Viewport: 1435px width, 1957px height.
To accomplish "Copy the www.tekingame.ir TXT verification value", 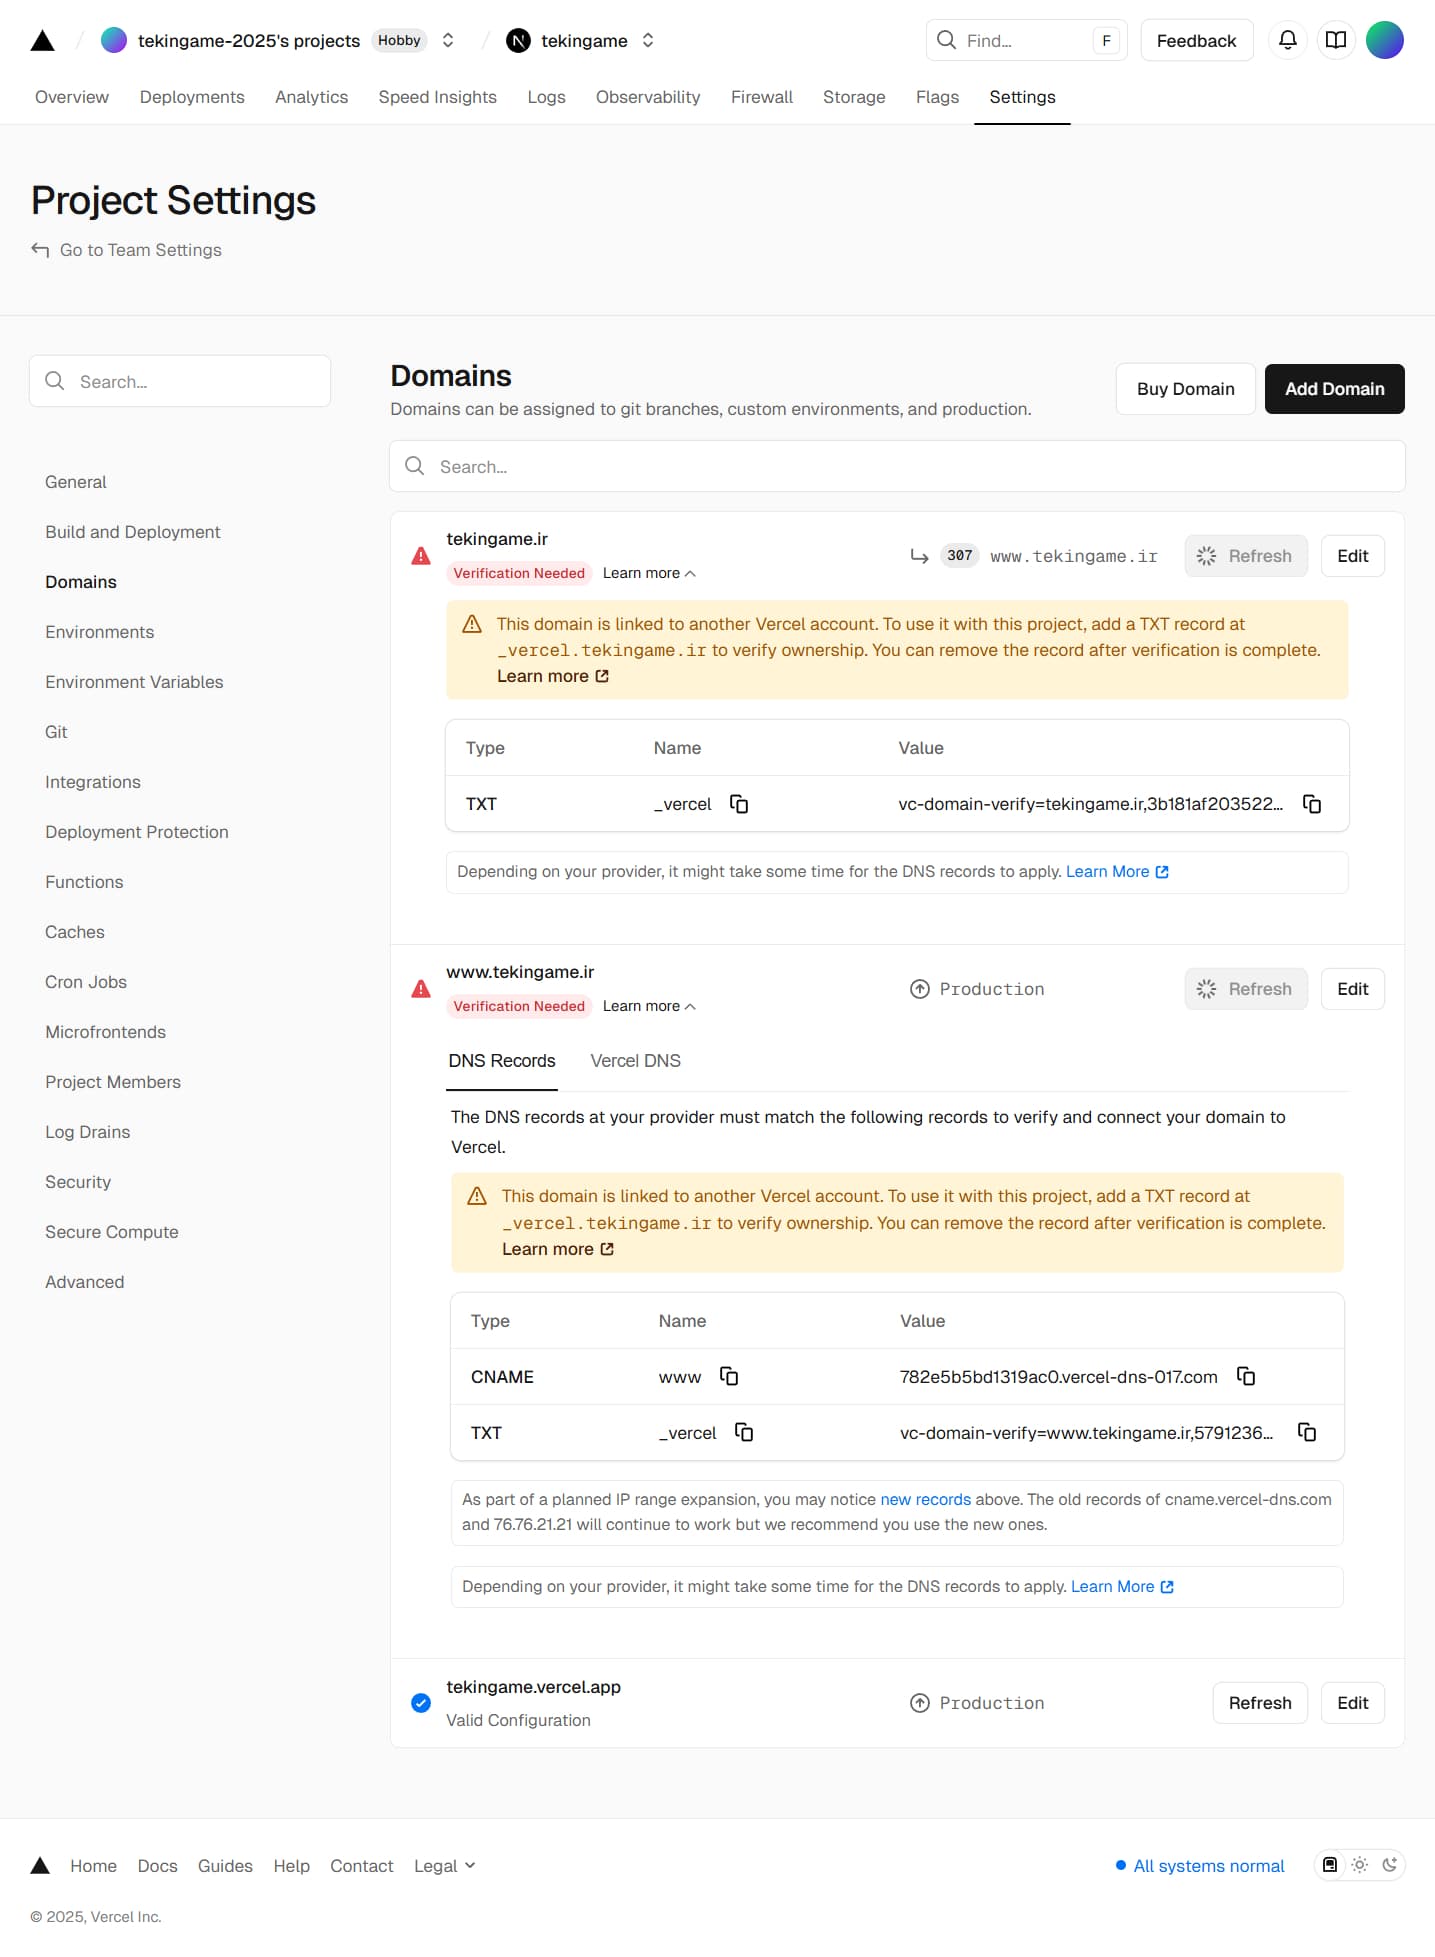I will 1307,1433.
